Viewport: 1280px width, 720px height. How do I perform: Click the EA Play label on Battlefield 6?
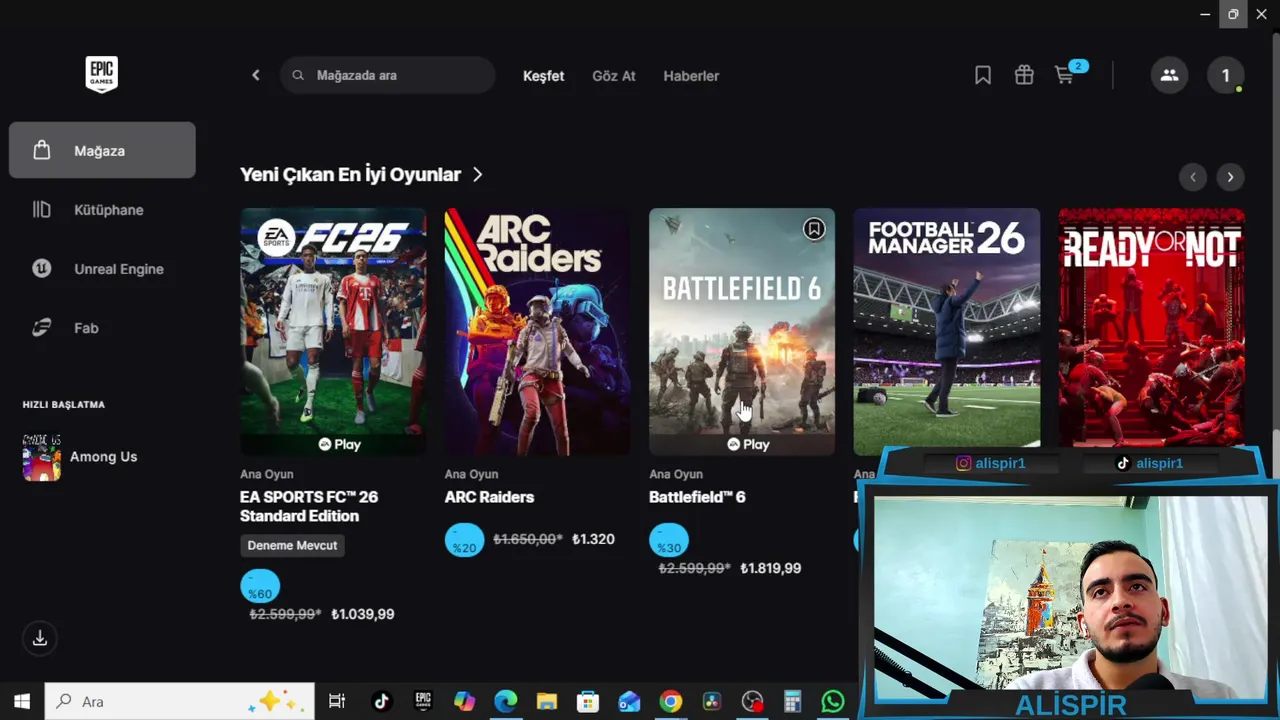pos(747,444)
